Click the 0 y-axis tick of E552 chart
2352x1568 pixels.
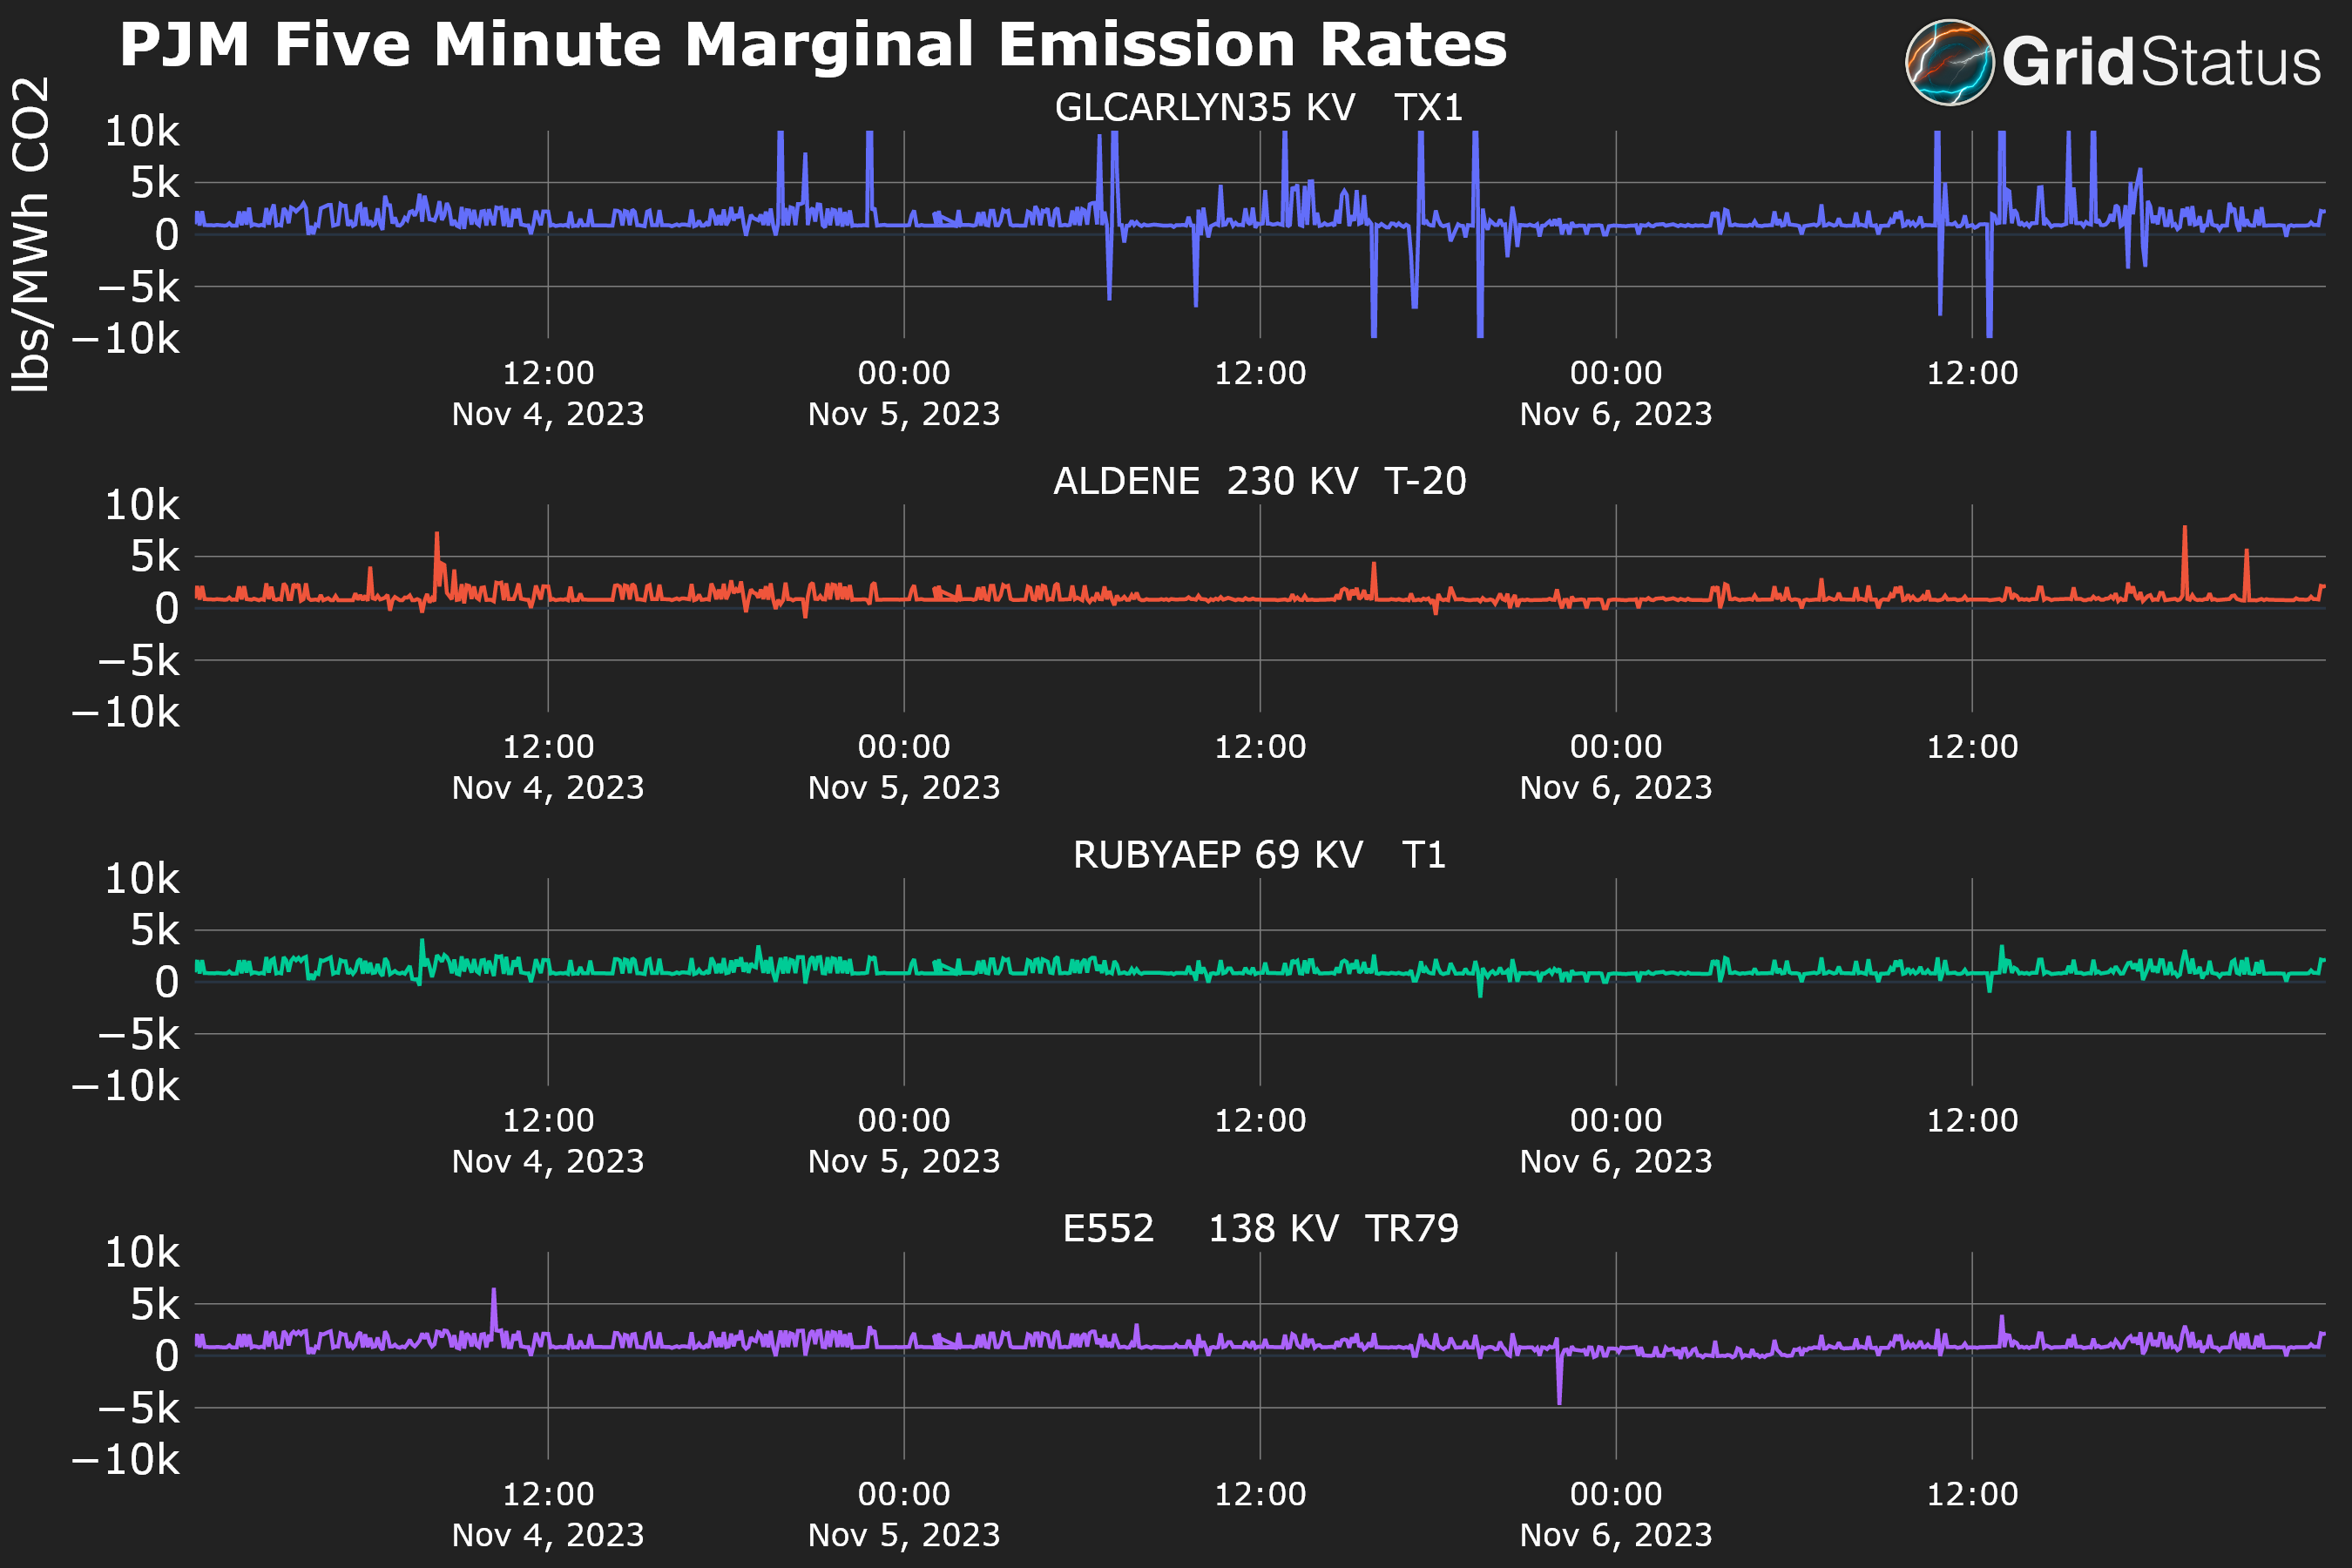(x=166, y=1356)
